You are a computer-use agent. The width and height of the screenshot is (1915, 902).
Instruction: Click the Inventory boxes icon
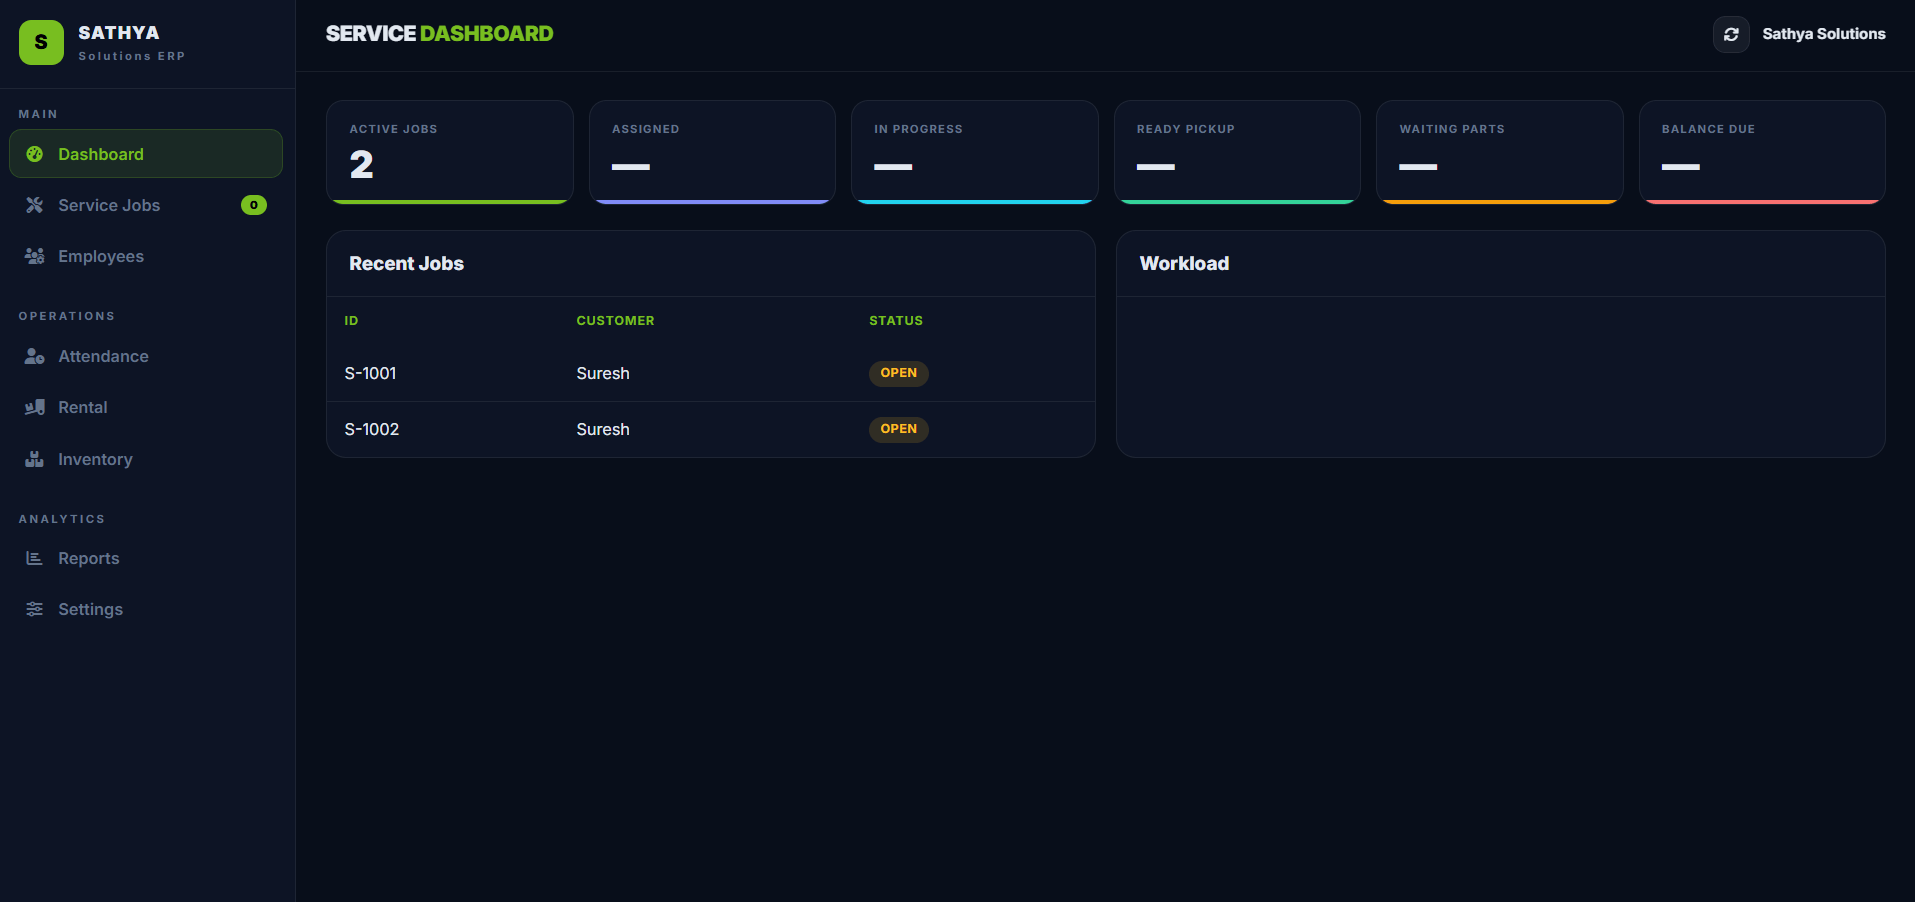(35, 459)
